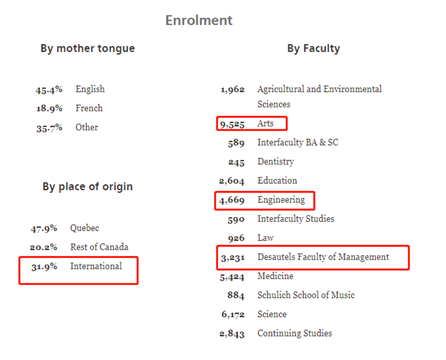Select the Interfaculty Studies label
Image resolution: width=446 pixels, height=360 pixels.
(x=296, y=219)
